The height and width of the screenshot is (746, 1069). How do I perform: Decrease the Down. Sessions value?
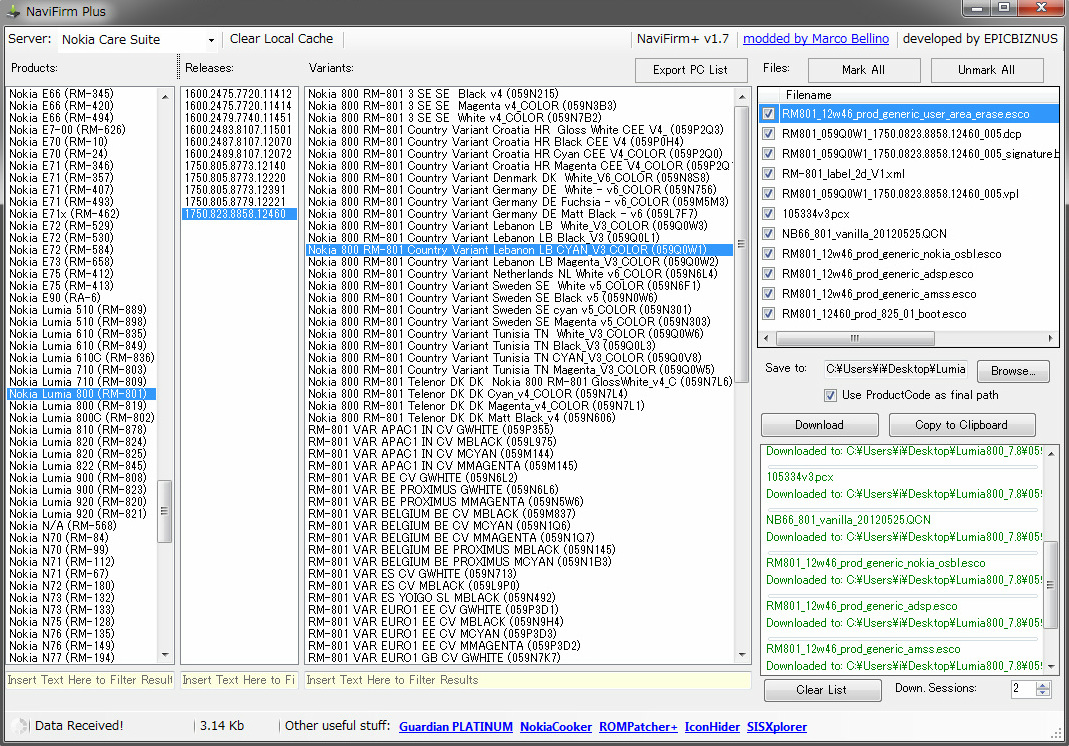point(1044,693)
